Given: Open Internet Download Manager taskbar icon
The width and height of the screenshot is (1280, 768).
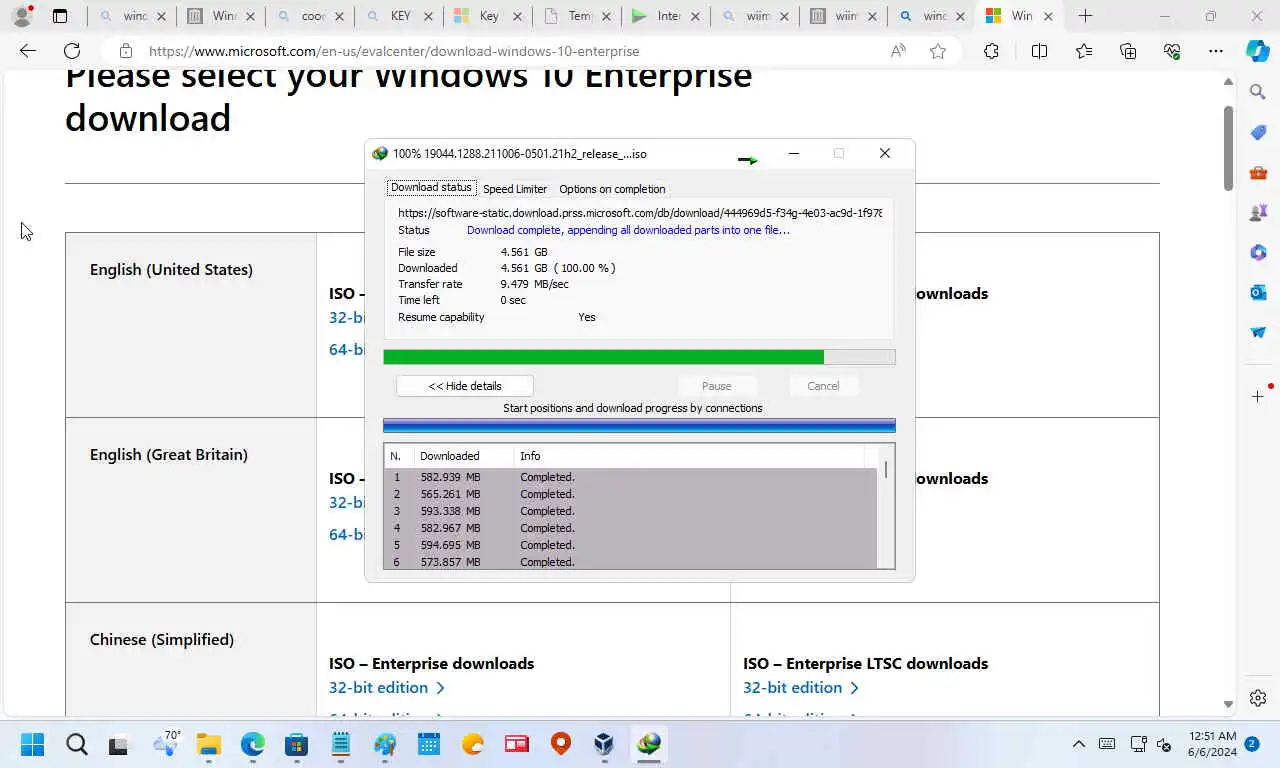Looking at the screenshot, I should coord(649,744).
